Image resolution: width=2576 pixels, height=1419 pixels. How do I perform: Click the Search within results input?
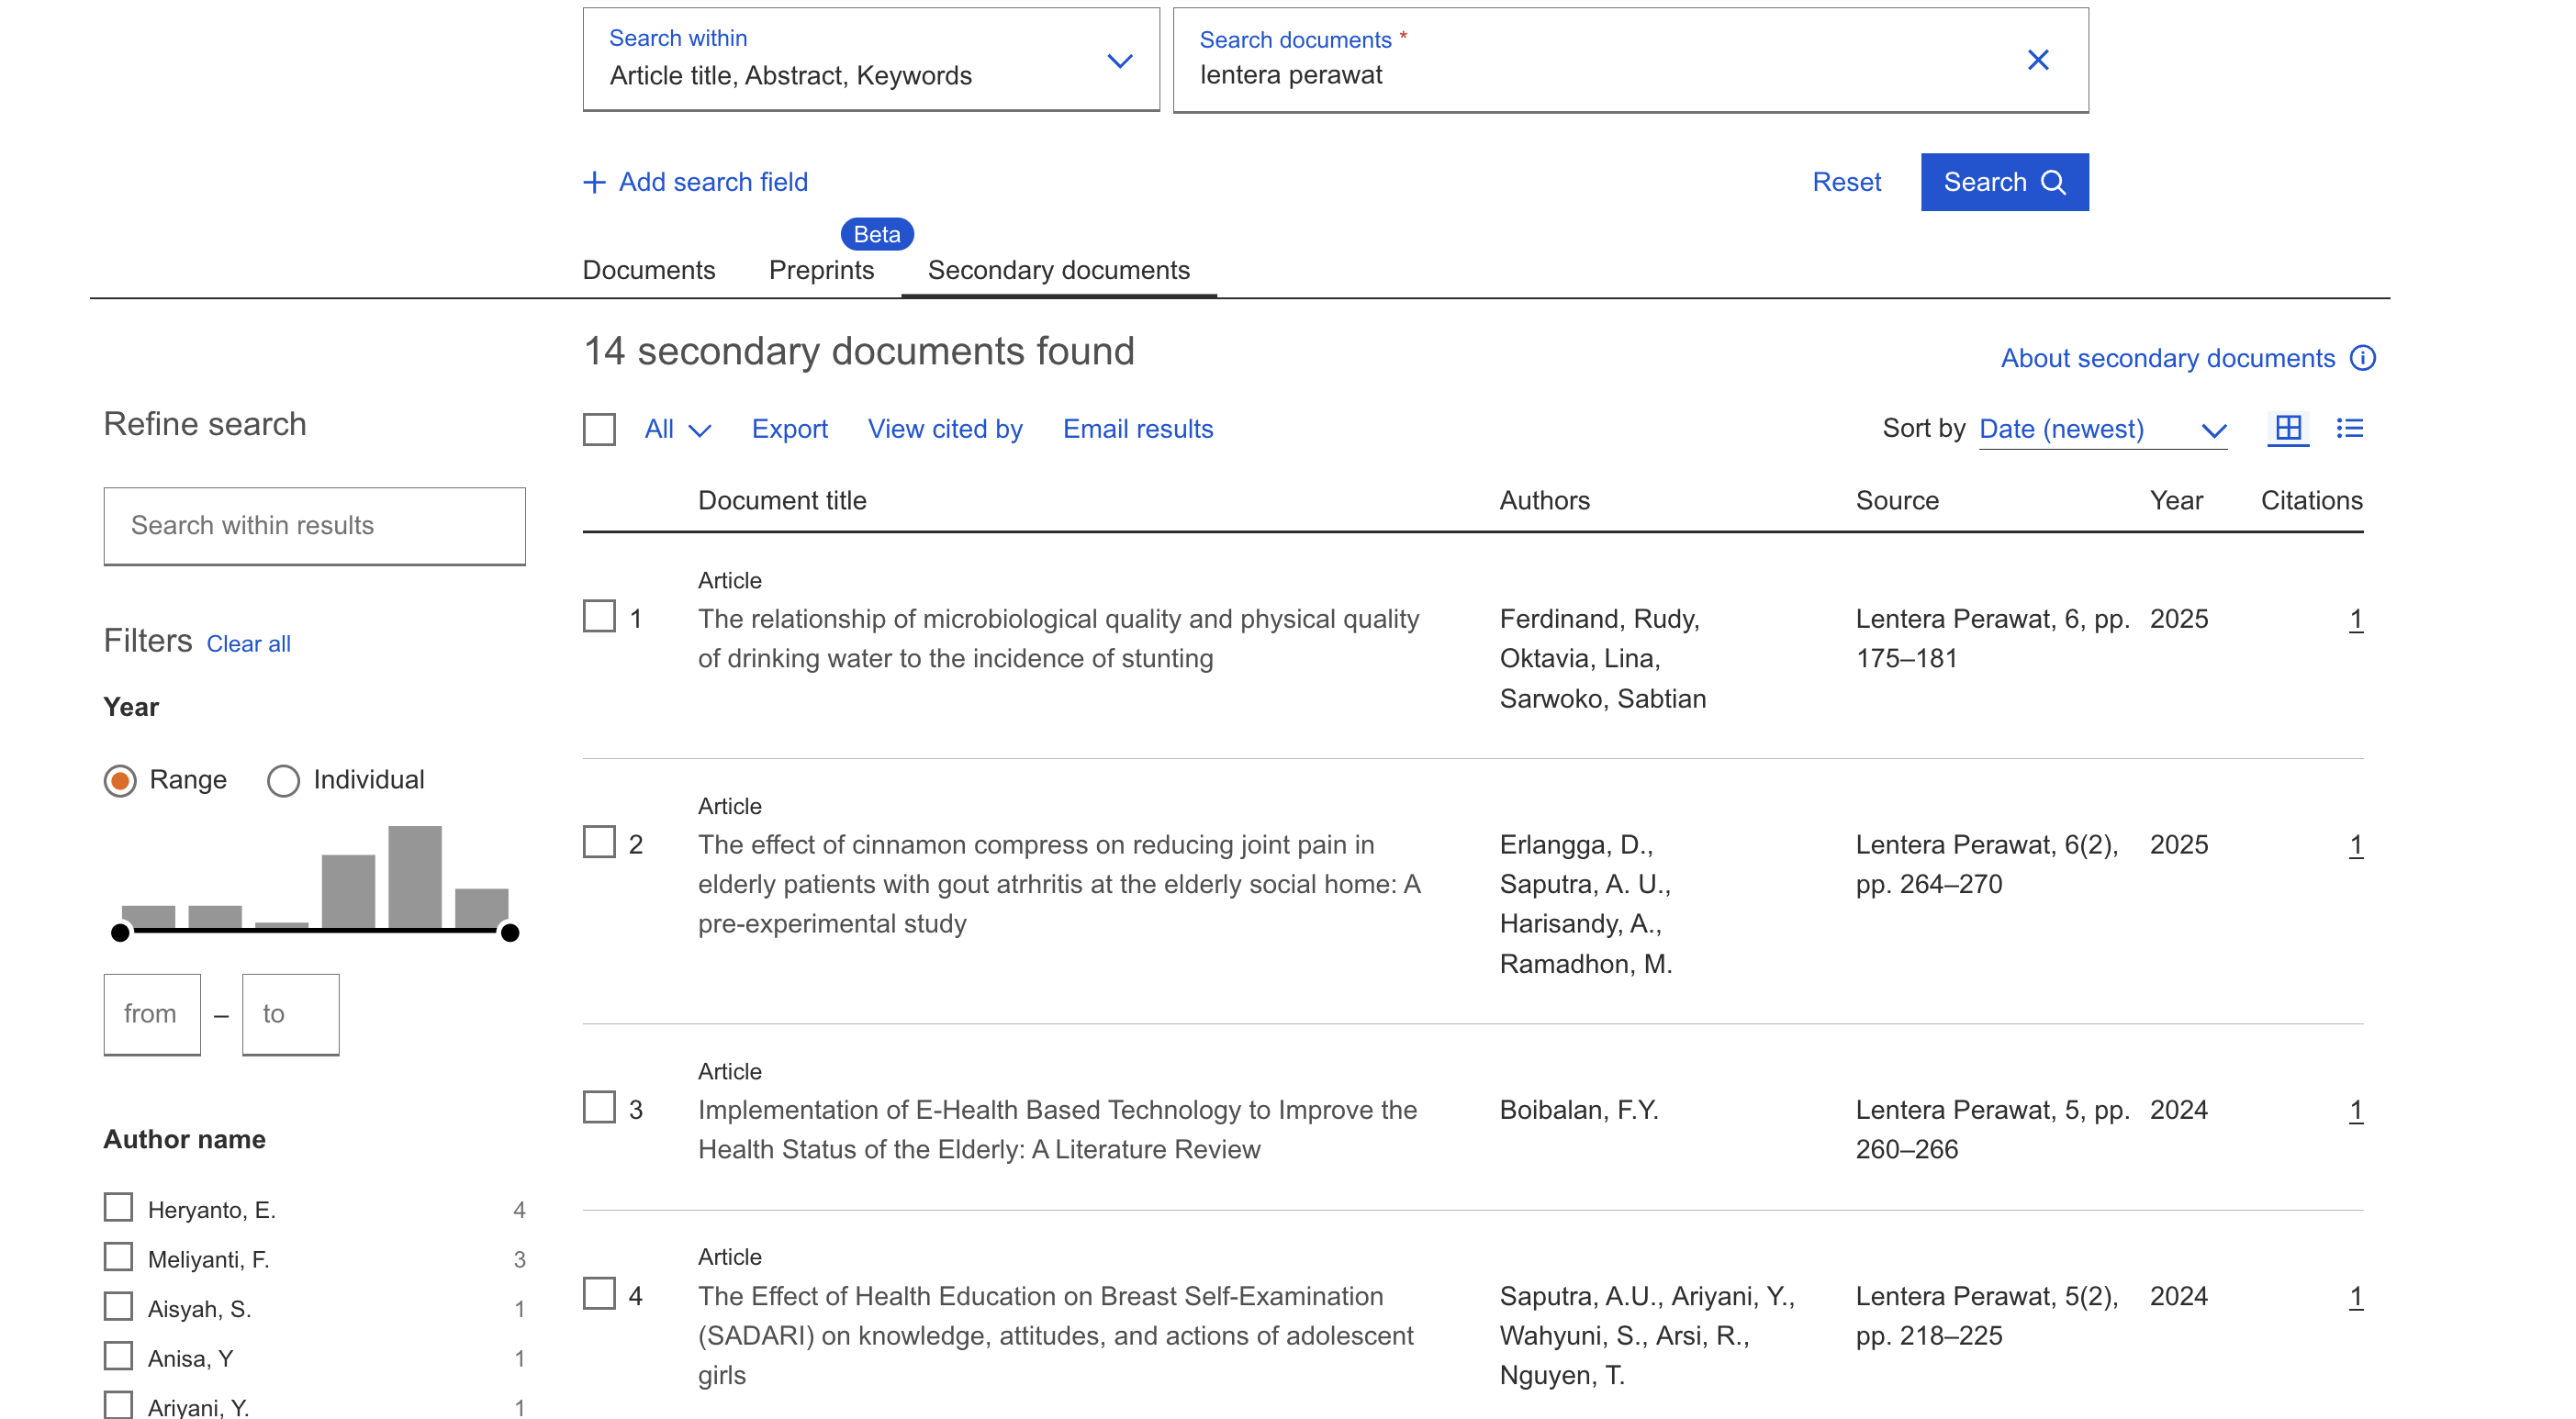point(314,526)
